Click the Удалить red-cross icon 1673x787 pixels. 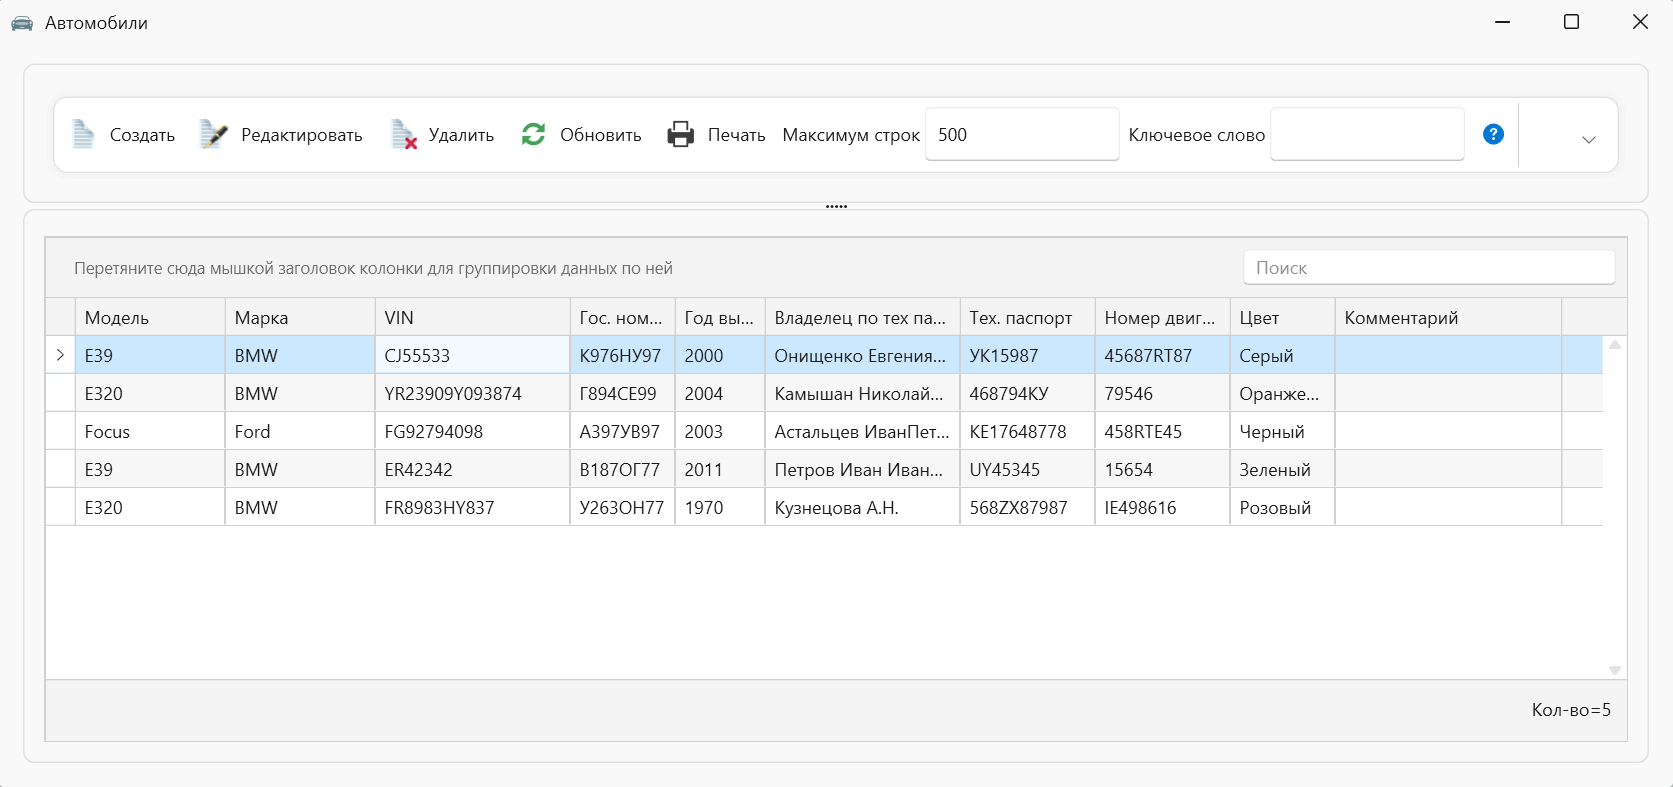point(404,135)
